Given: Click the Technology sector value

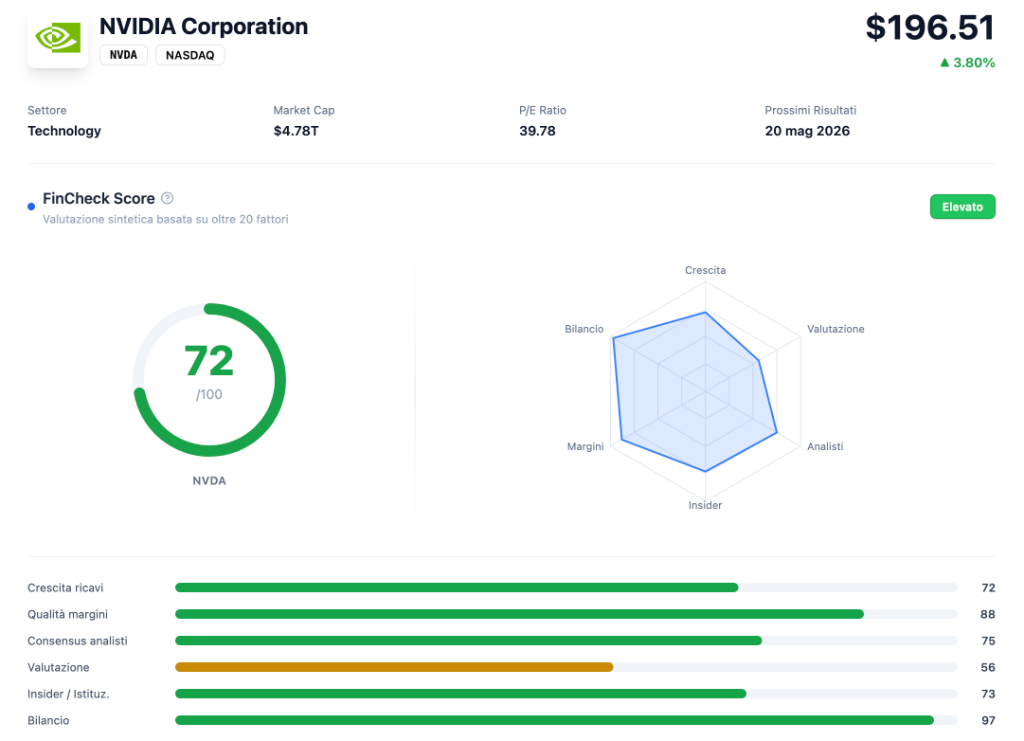Looking at the screenshot, I should (64, 131).
